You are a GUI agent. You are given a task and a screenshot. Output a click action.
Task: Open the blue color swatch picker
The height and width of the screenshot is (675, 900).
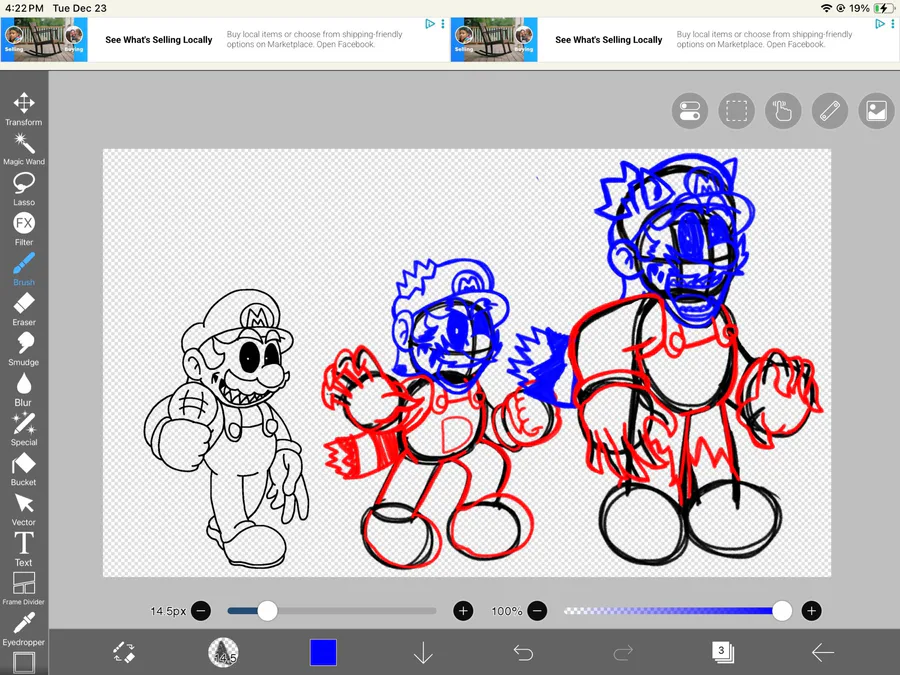point(323,653)
